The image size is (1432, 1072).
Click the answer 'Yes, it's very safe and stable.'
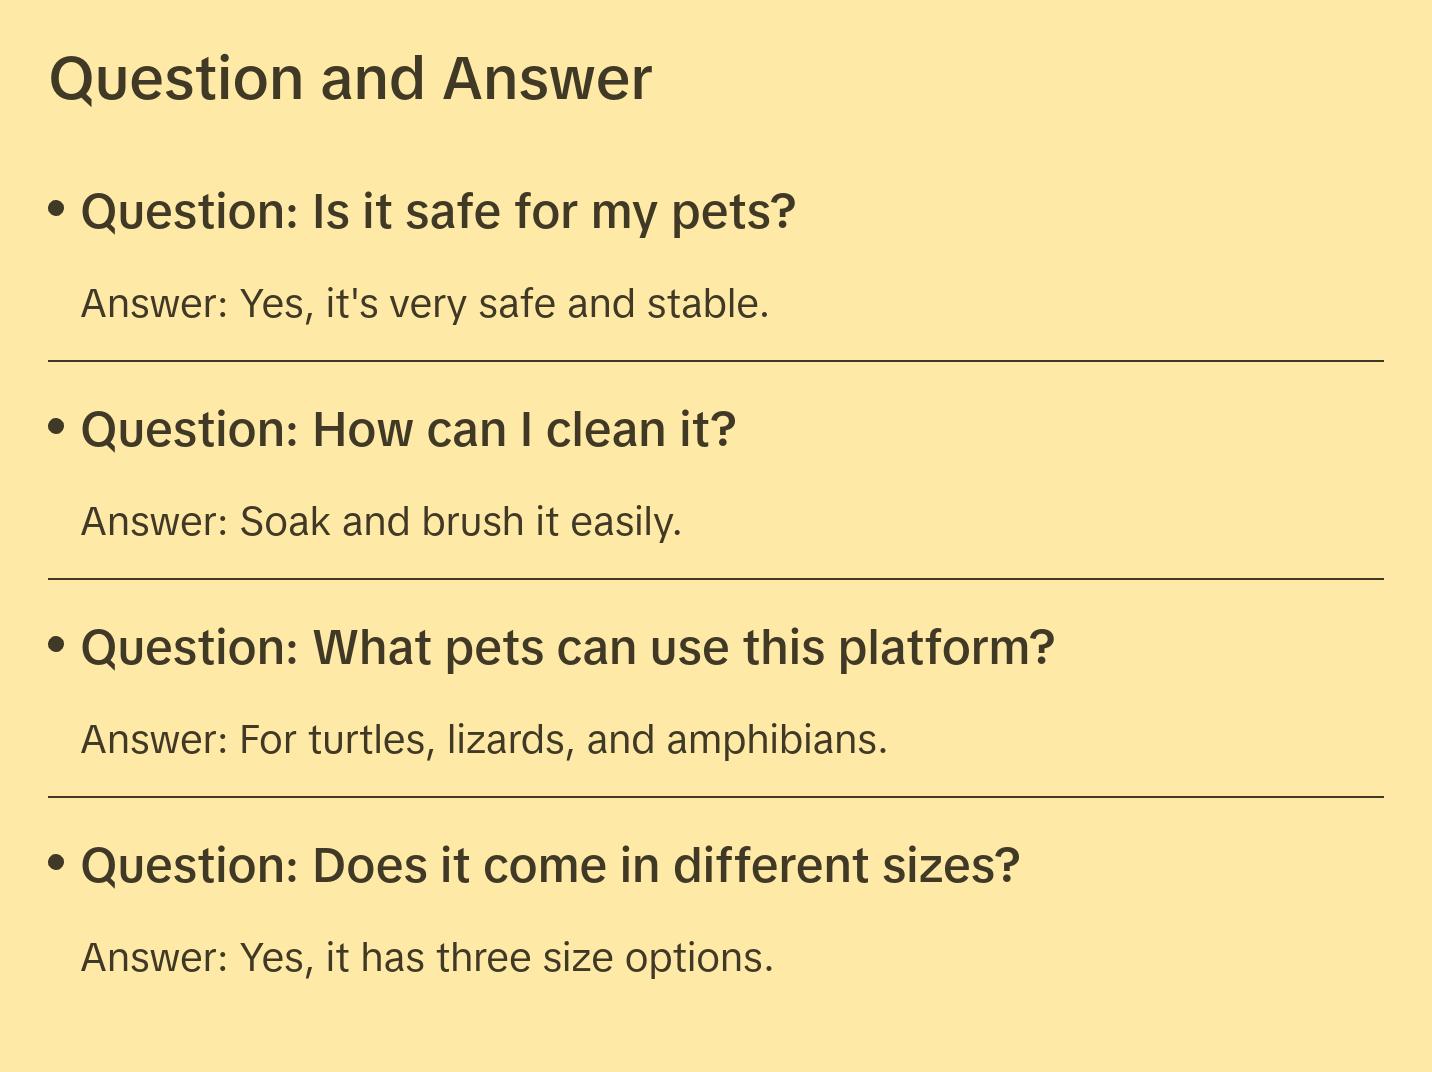[x=425, y=304]
